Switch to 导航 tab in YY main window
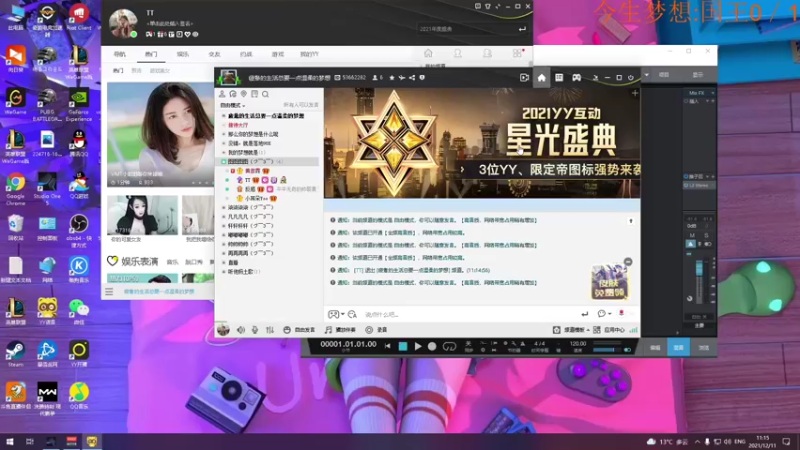This screenshot has height=450, width=800. [x=119, y=54]
